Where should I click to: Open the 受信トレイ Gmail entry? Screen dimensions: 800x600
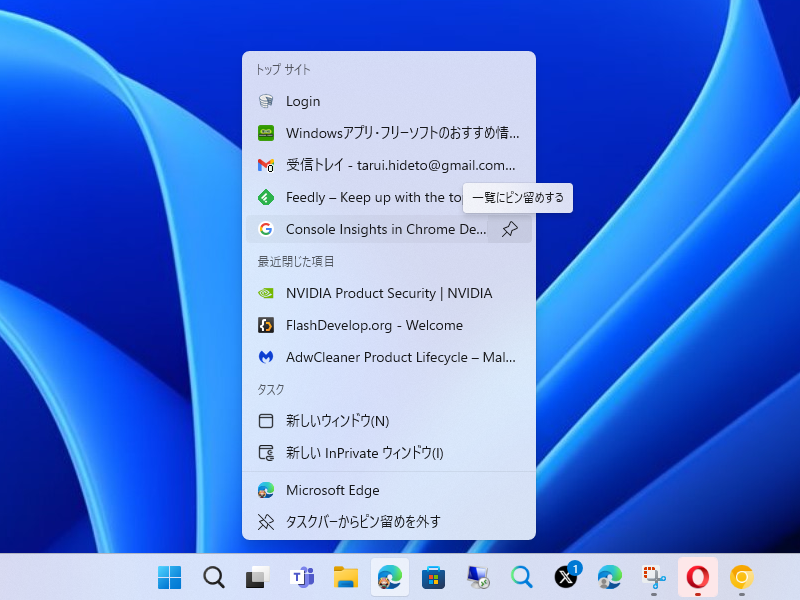[389, 165]
